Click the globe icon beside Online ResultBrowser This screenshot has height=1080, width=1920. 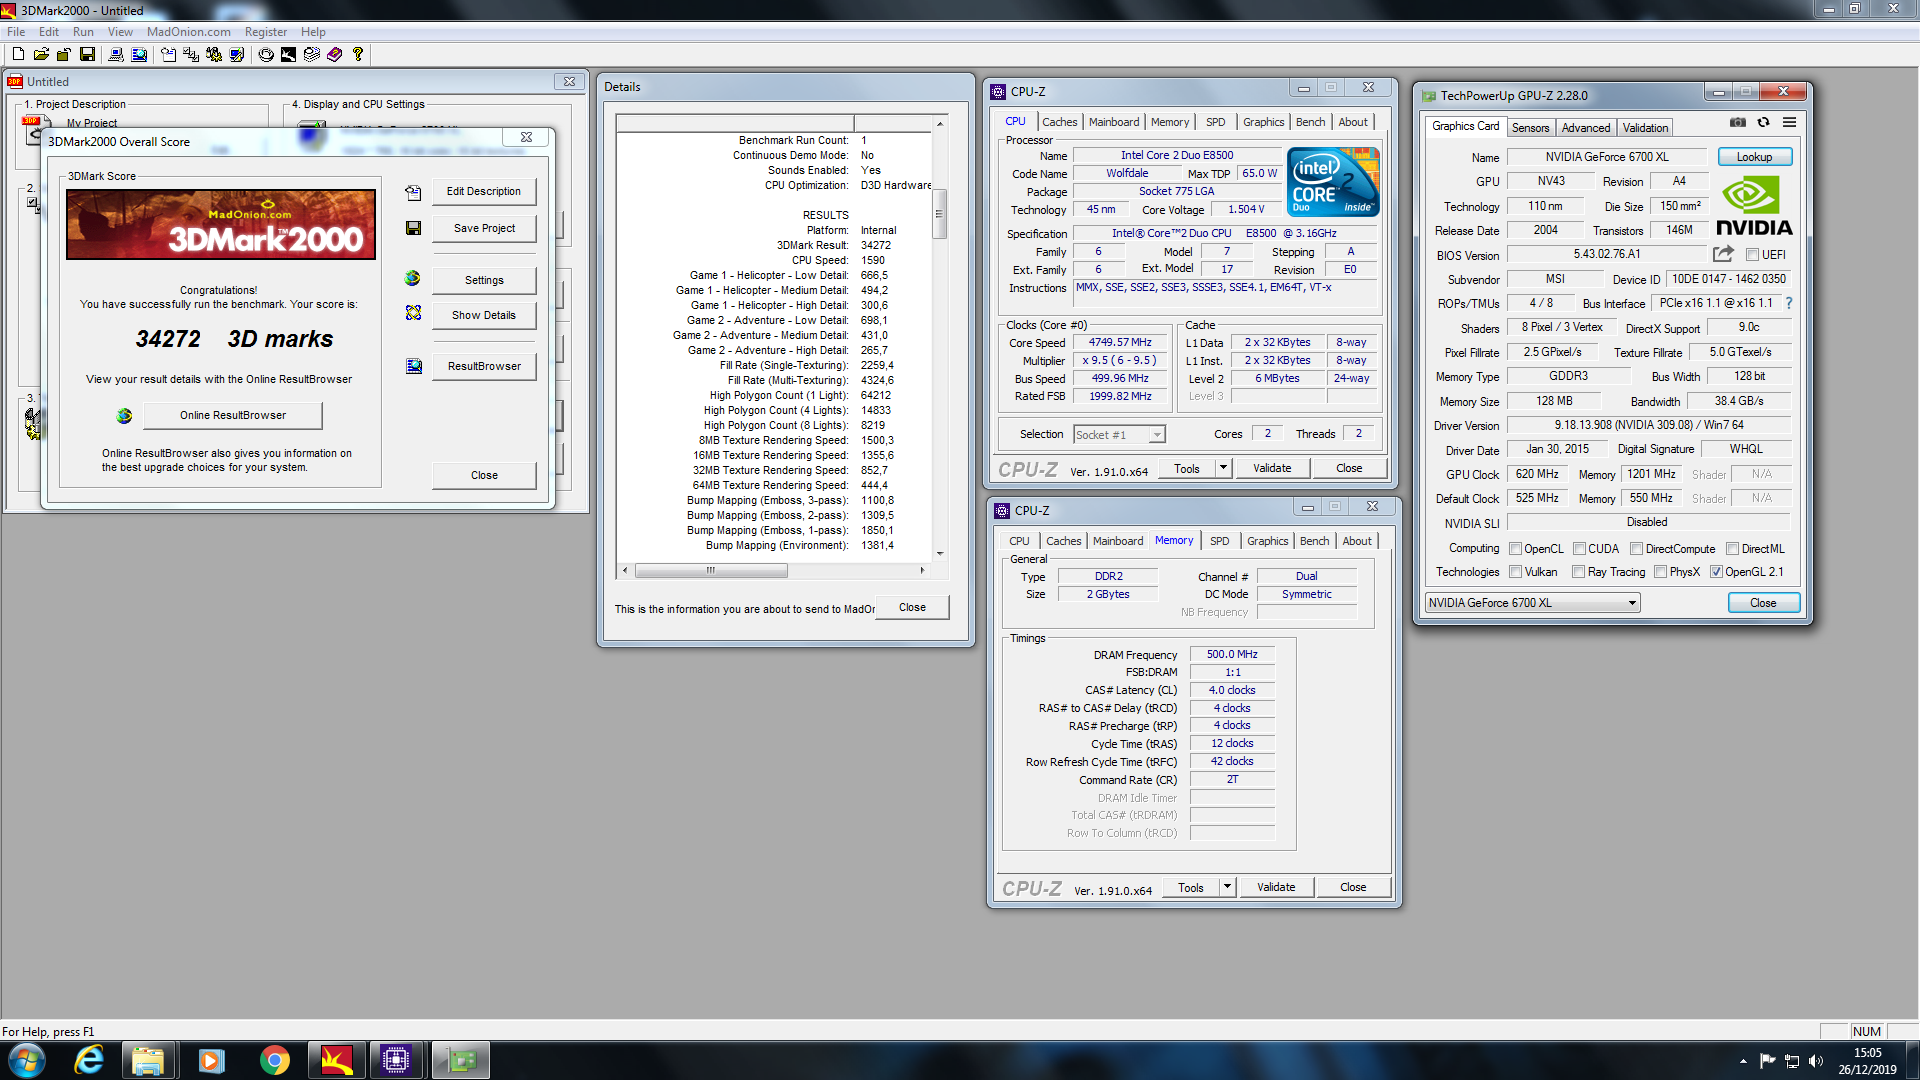click(124, 415)
